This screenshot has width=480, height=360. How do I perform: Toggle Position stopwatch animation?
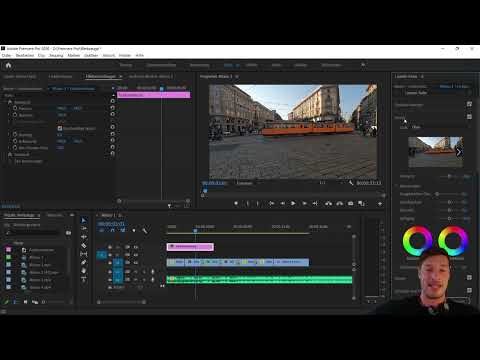click(x=15, y=108)
